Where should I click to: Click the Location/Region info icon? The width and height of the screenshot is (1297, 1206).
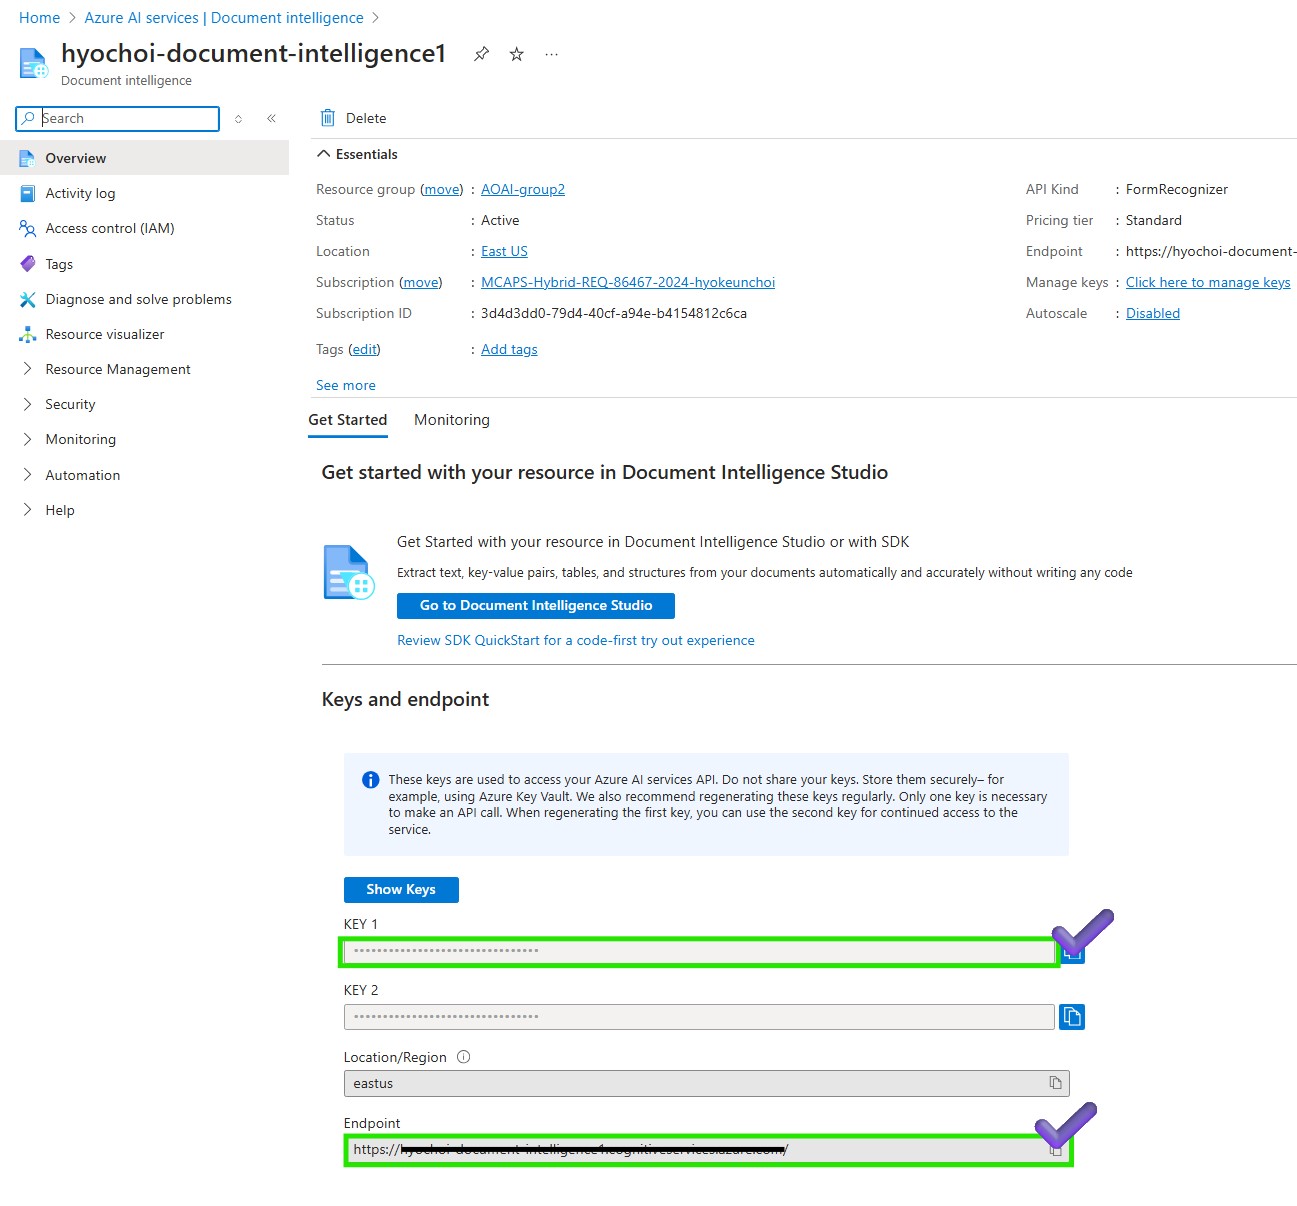tap(464, 1057)
